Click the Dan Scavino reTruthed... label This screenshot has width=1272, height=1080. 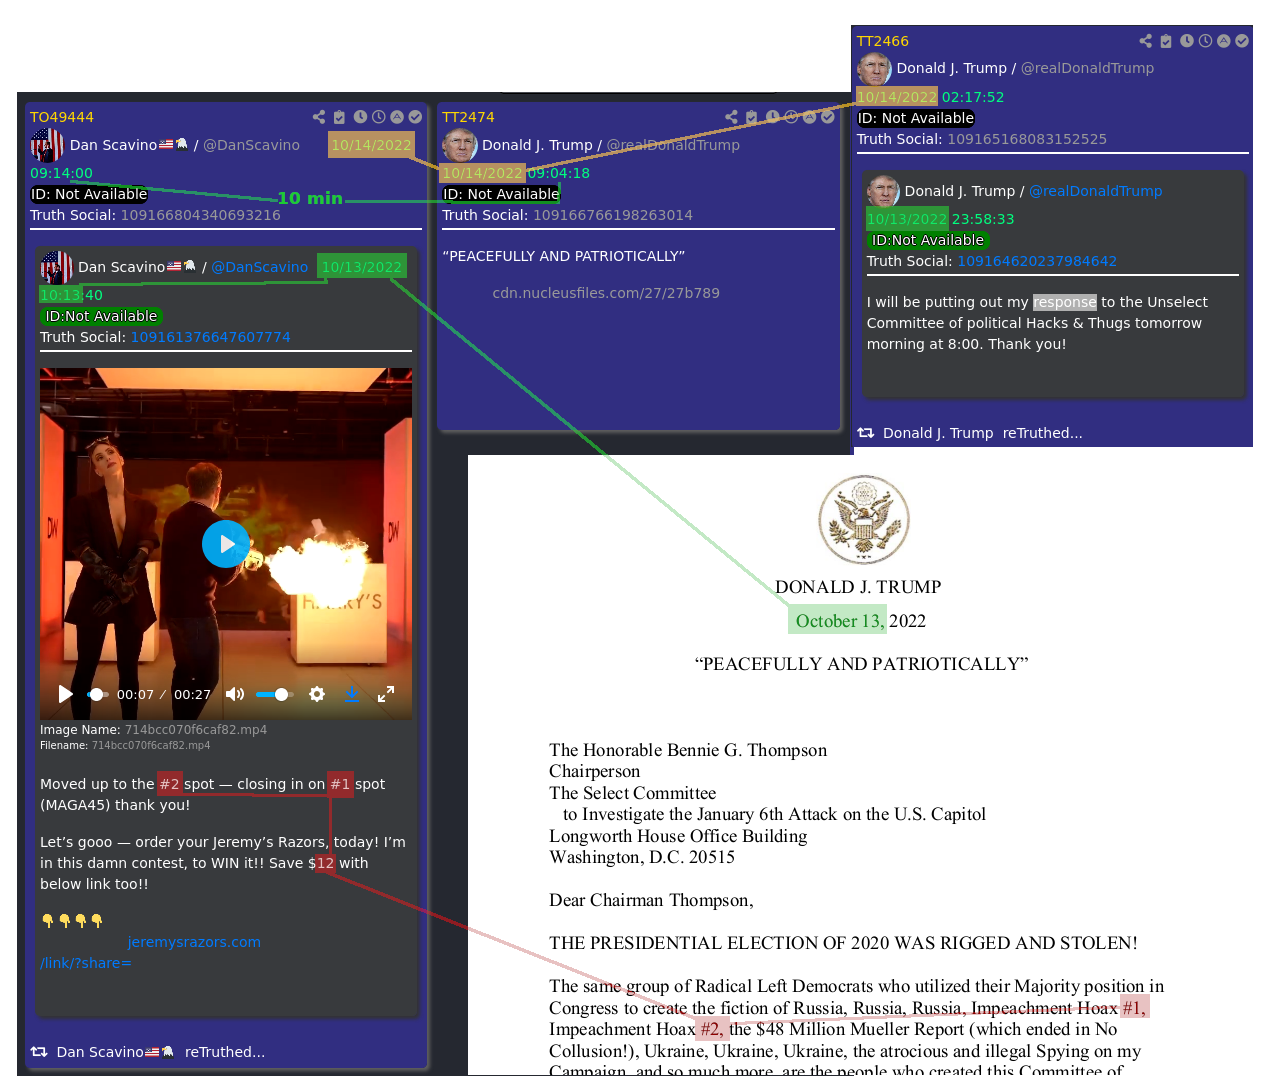point(161,1052)
